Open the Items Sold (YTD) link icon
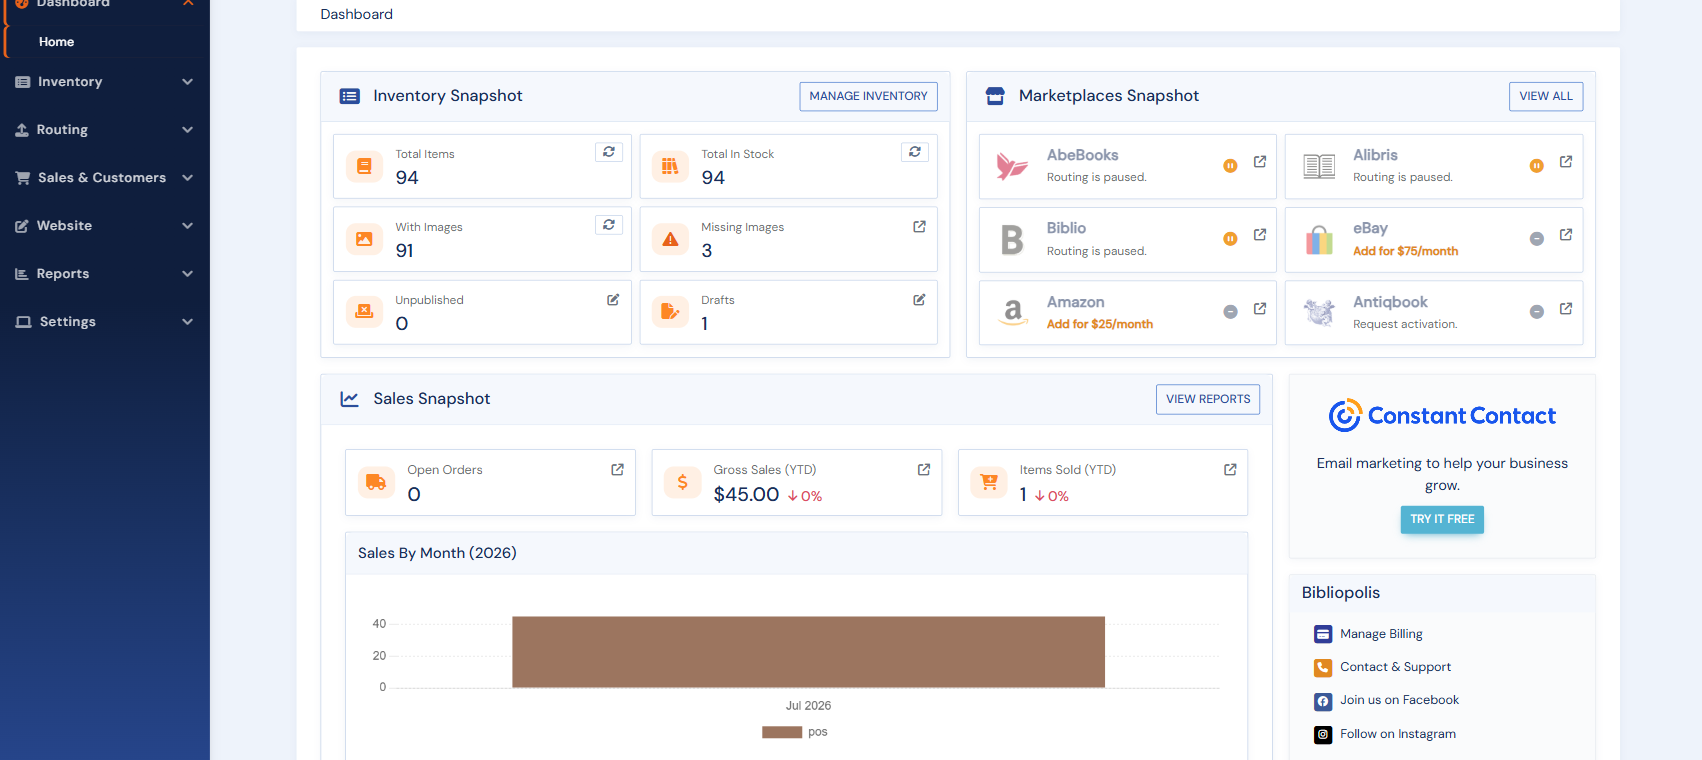The width and height of the screenshot is (1702, 760). tap(1230, 470)
